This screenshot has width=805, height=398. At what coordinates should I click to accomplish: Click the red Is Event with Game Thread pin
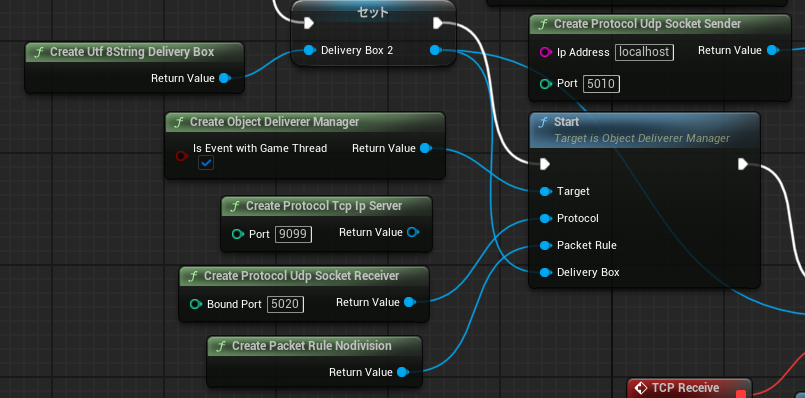pos(182,156)
